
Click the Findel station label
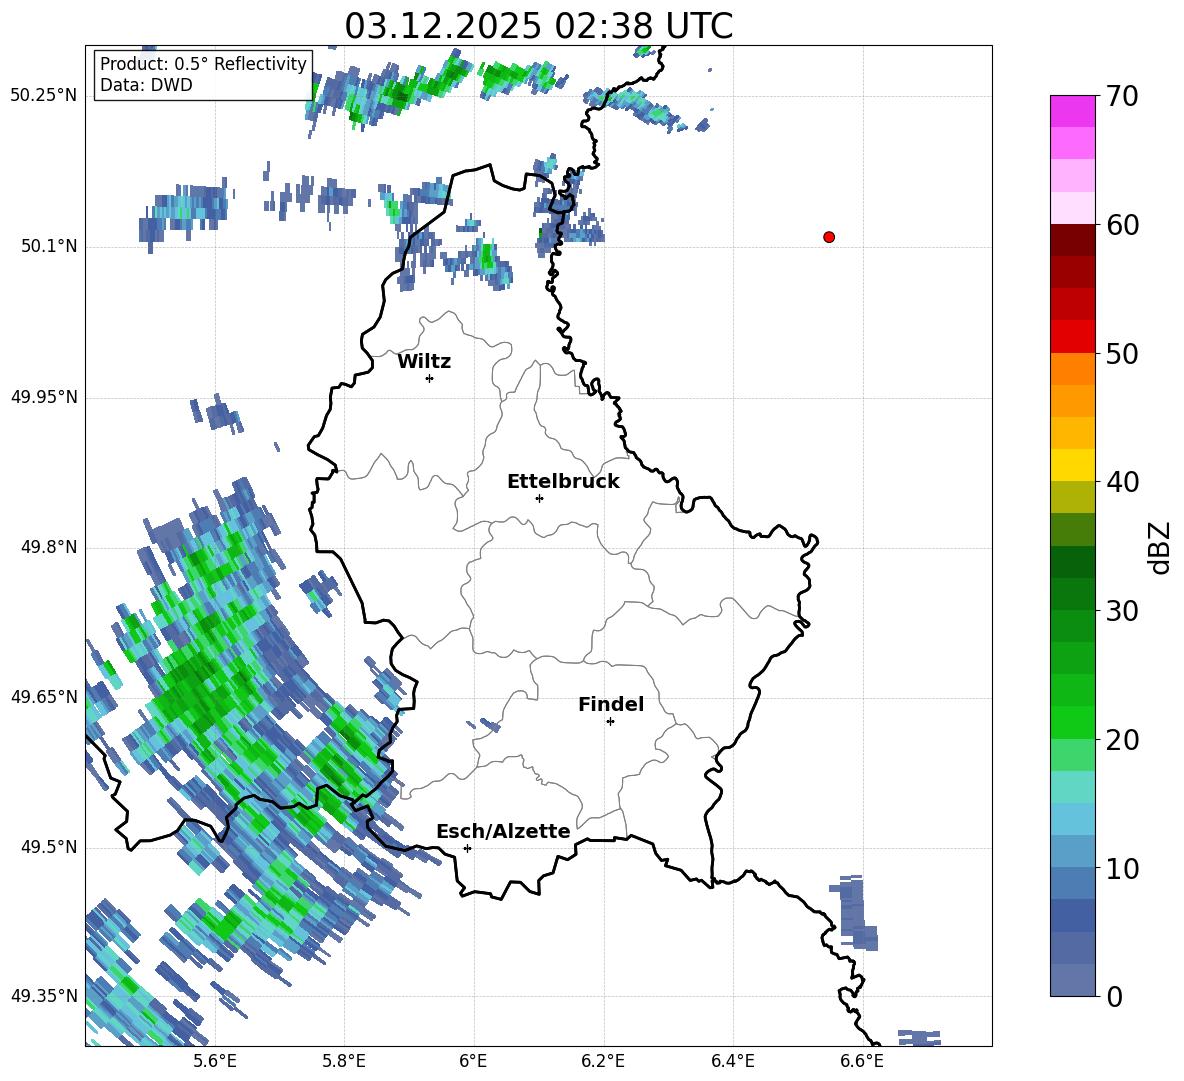coord(611,704)
